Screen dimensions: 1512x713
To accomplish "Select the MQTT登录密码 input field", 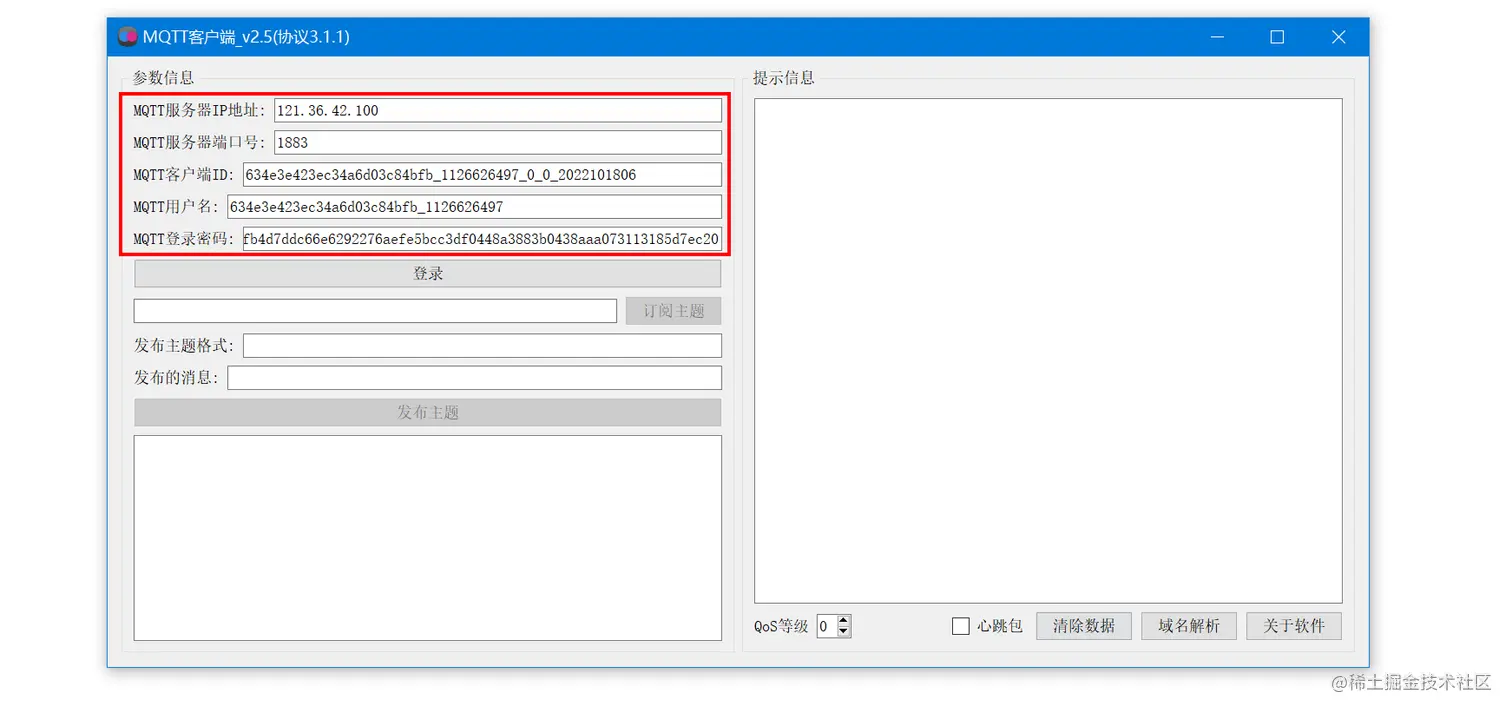I will click(x=482, y=239).
